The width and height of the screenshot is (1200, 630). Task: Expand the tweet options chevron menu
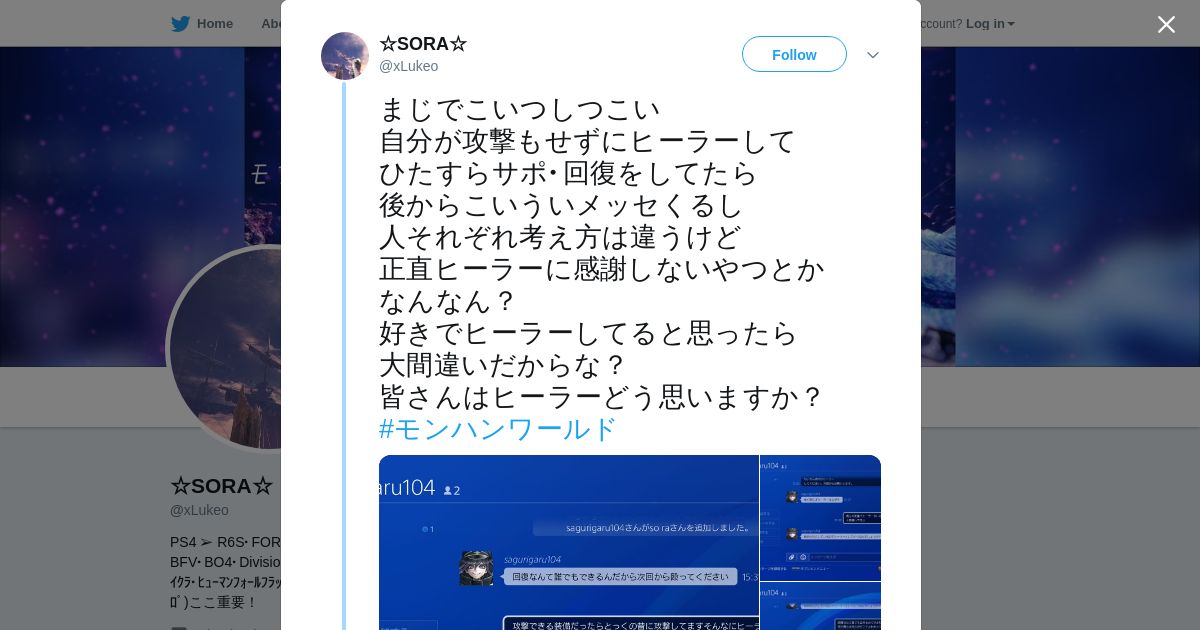coord(873,55)
